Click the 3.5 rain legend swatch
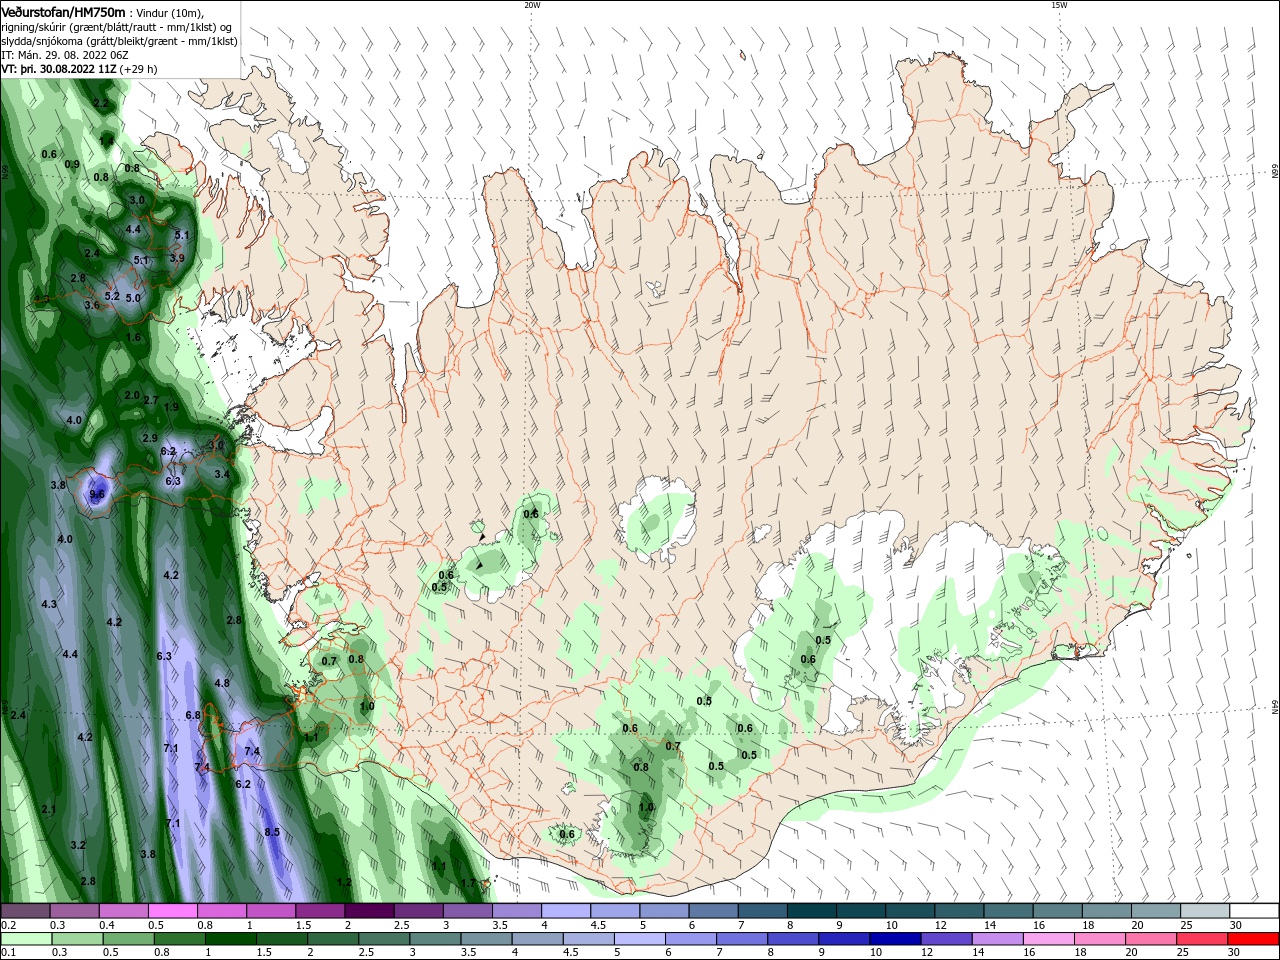This screenshot has width=1280, height=960. click(x=486, y=939)
